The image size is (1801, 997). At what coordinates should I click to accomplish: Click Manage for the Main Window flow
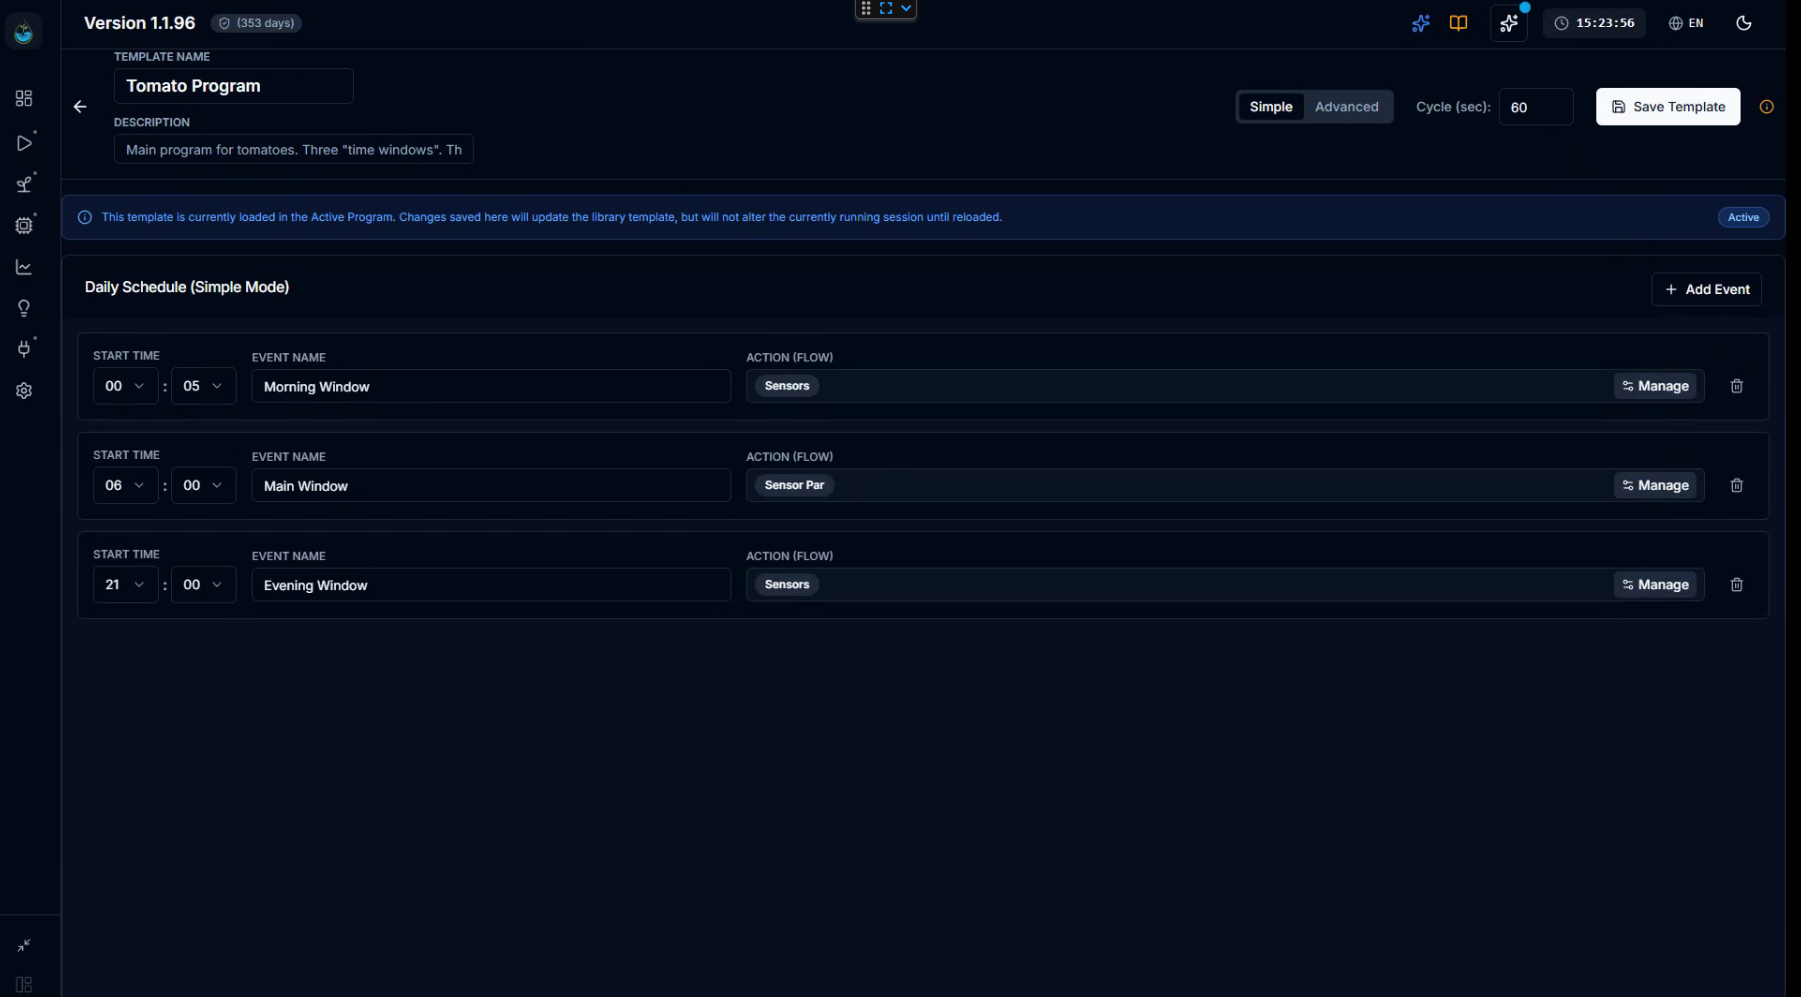1655,485
